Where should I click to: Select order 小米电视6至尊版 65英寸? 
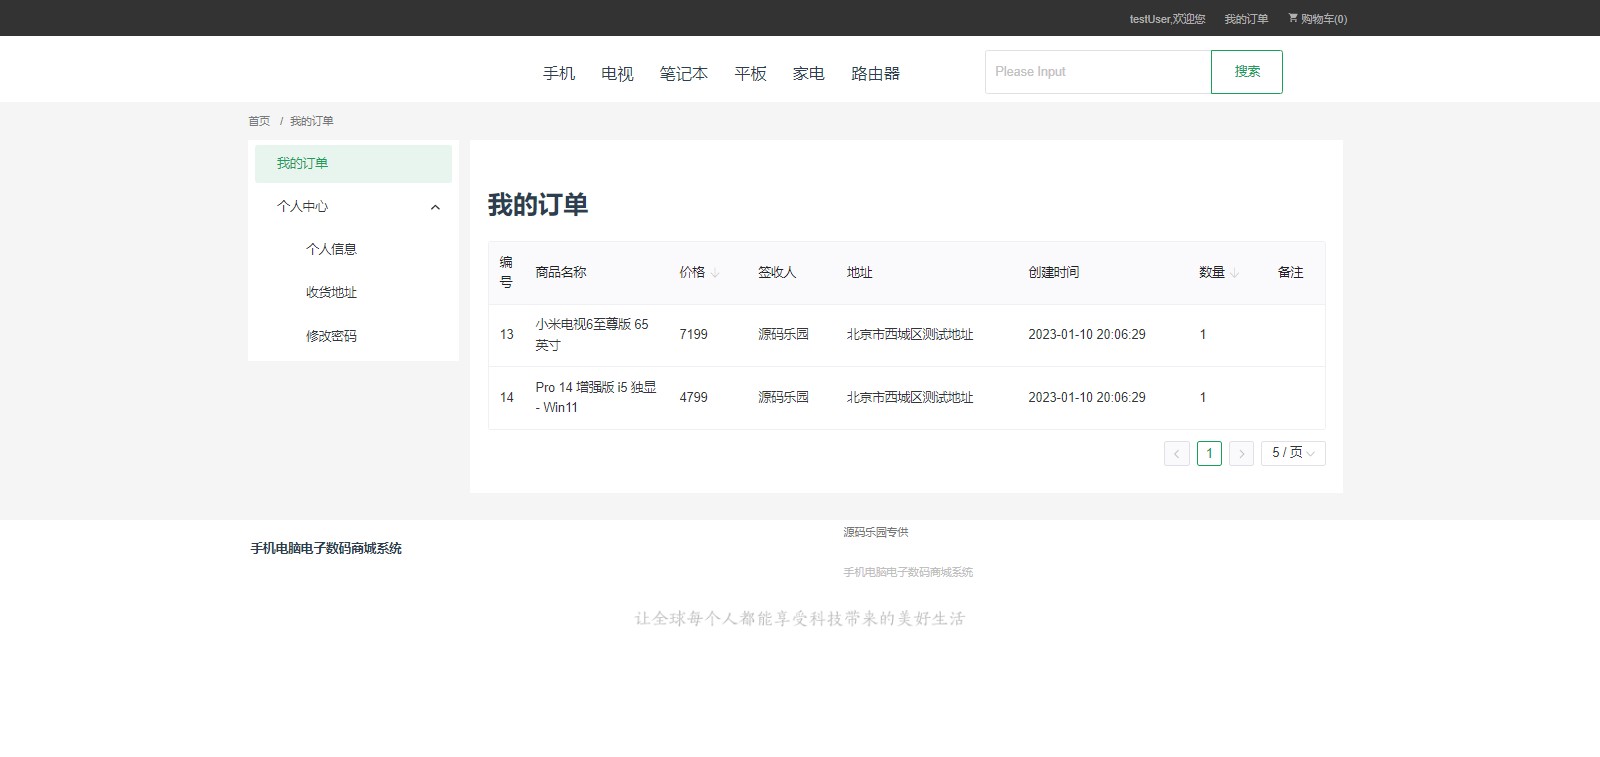(x=592, y=334)
